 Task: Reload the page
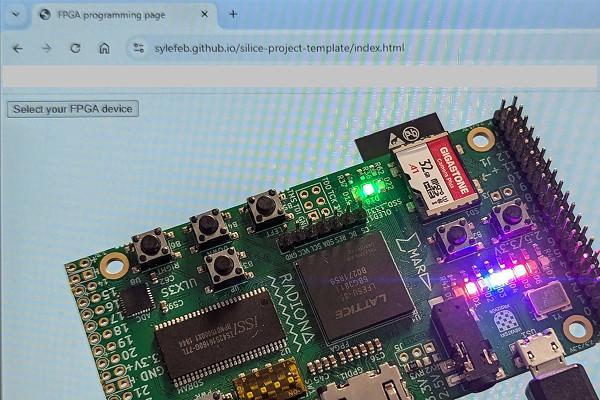75,48
